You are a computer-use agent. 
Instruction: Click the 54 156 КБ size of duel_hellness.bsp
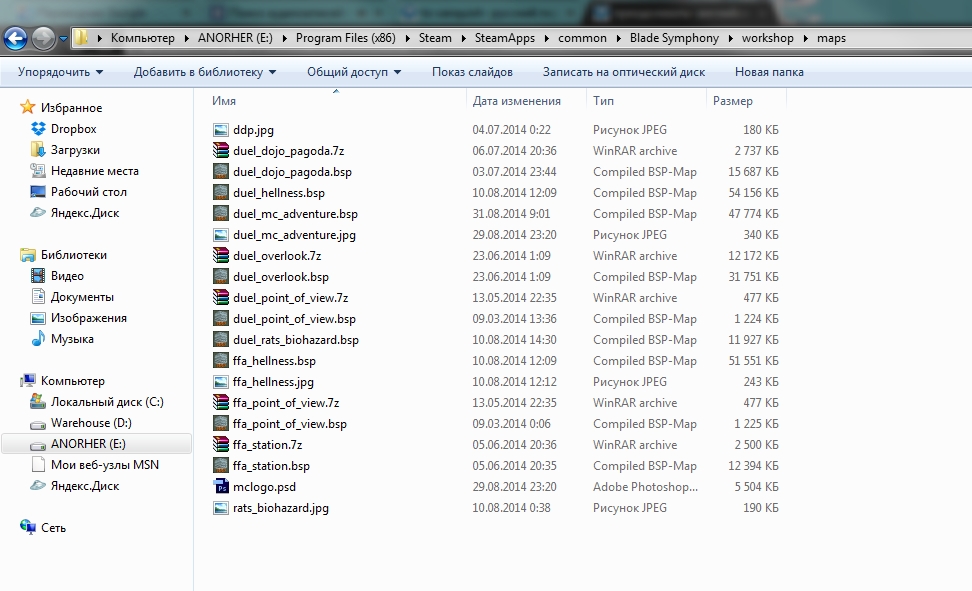click(753, 193)
